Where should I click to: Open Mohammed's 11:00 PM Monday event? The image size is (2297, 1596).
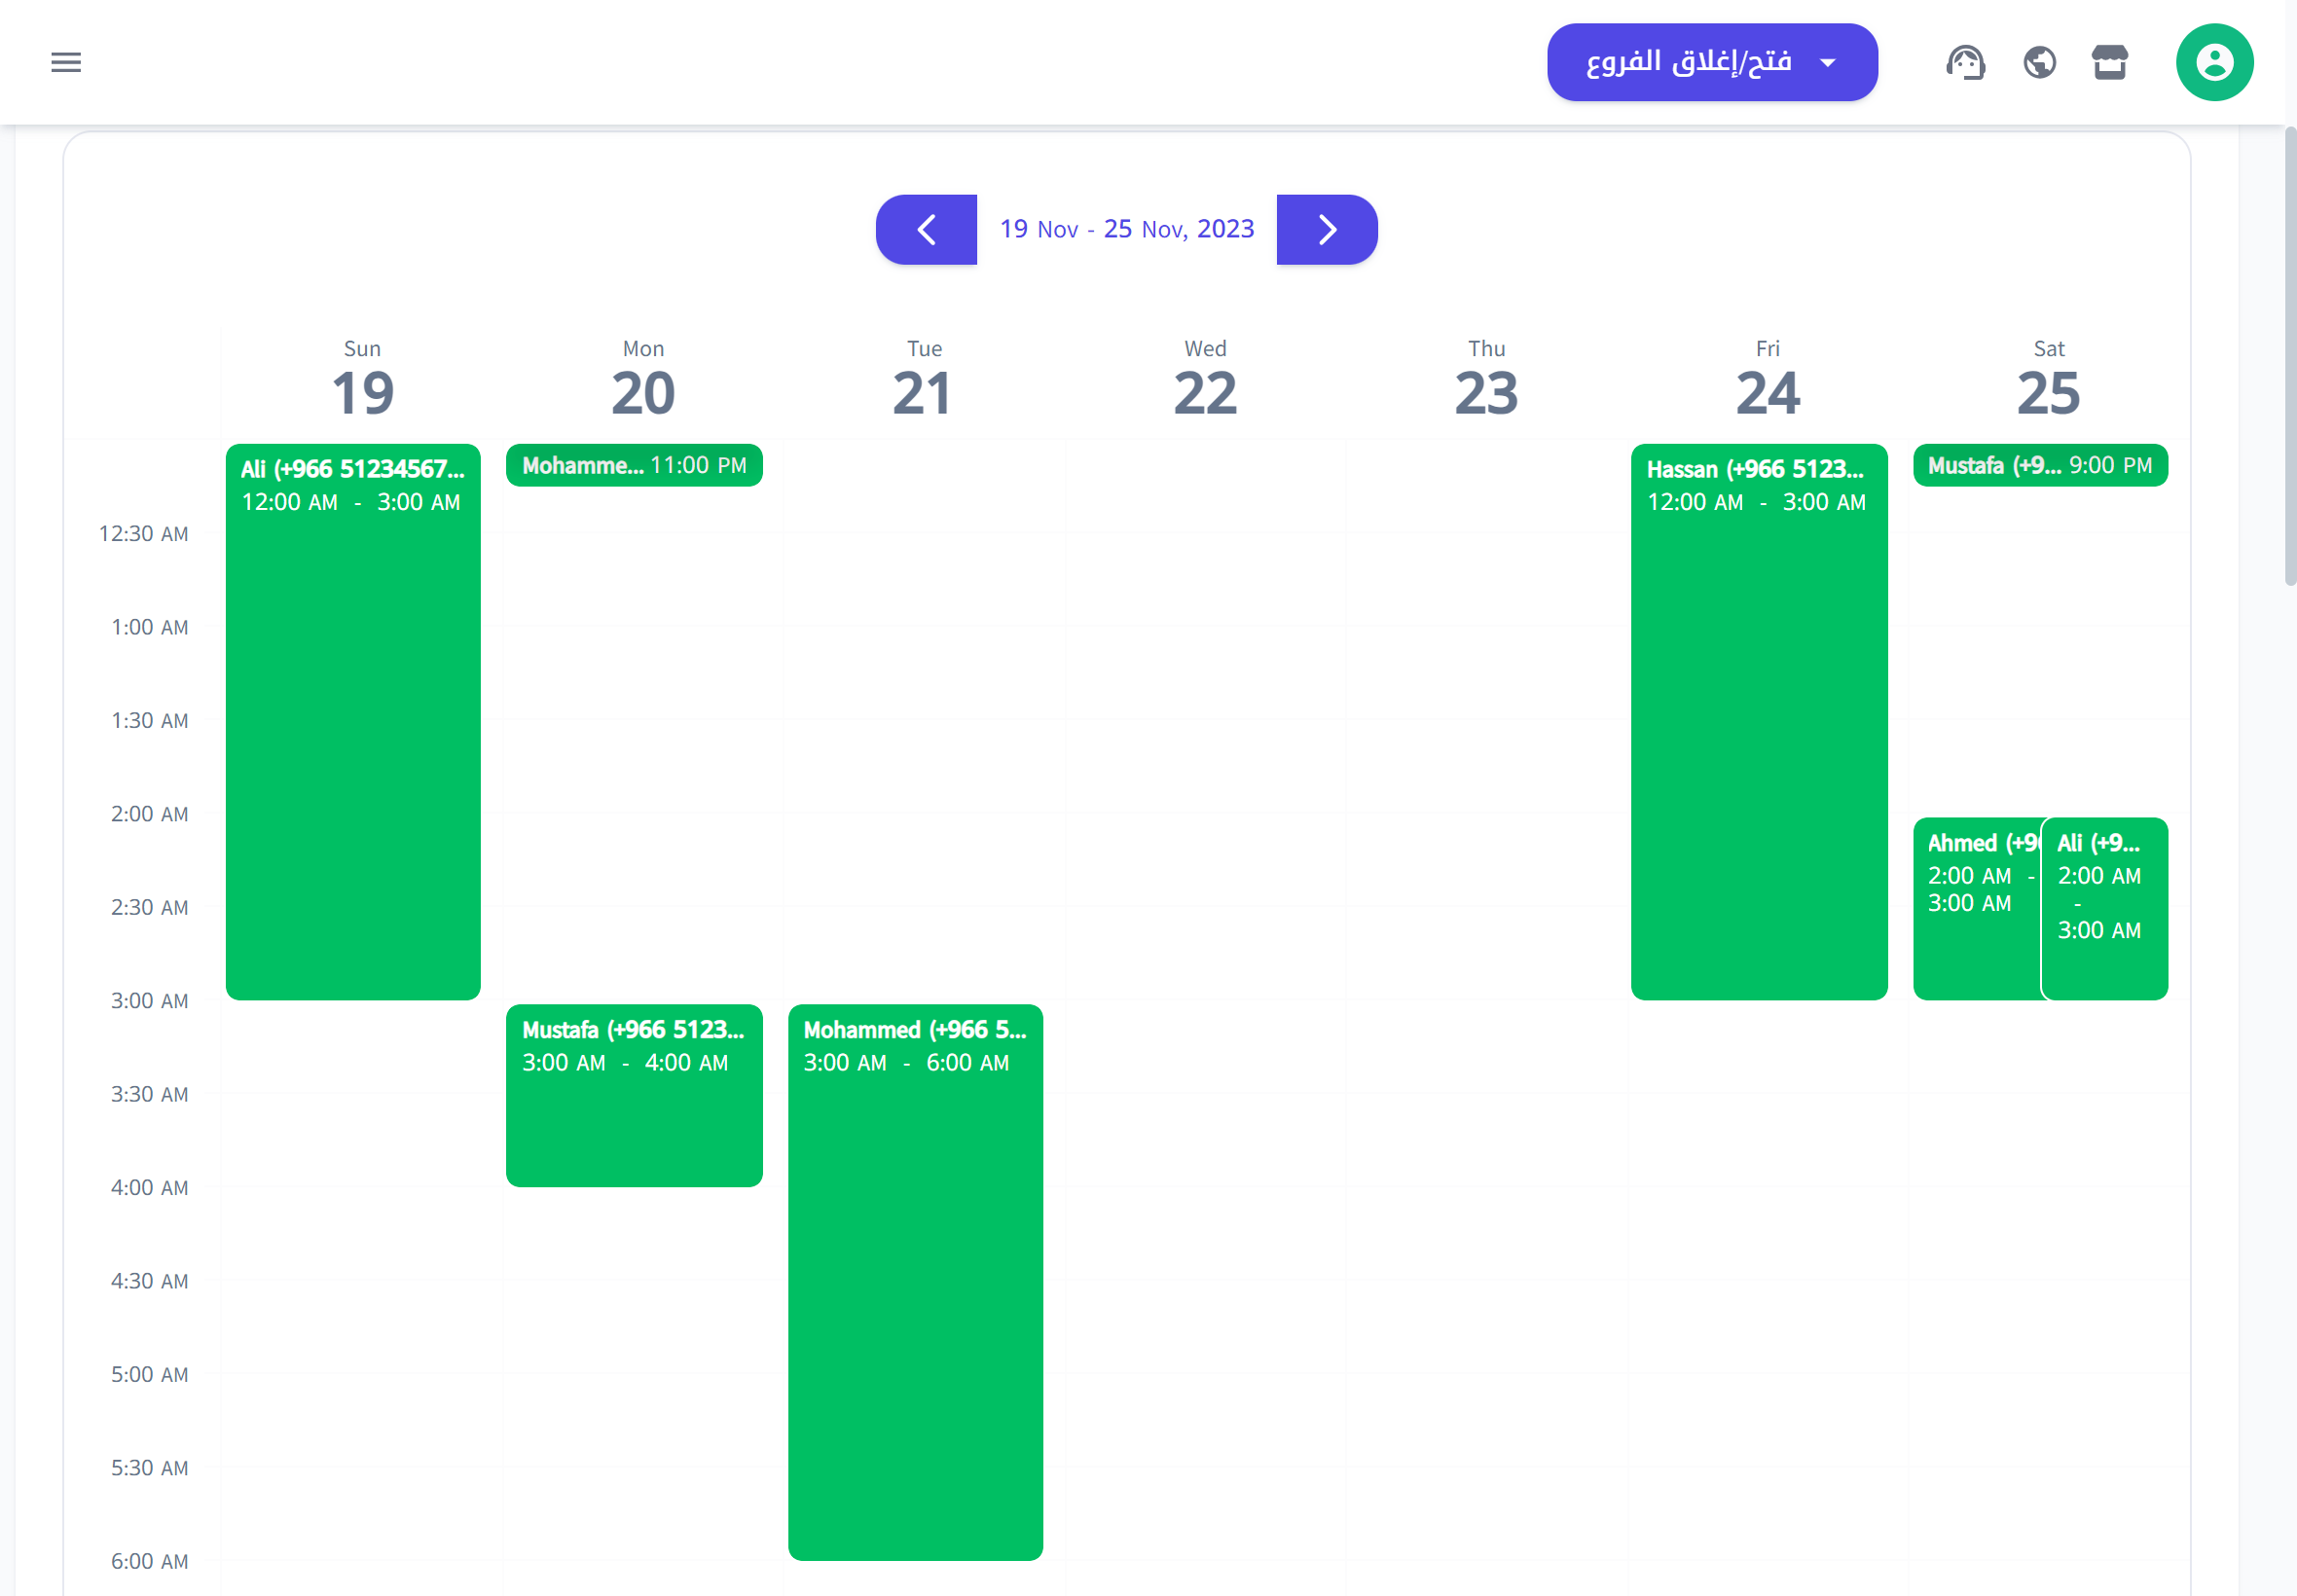click(x=634, y=466)
